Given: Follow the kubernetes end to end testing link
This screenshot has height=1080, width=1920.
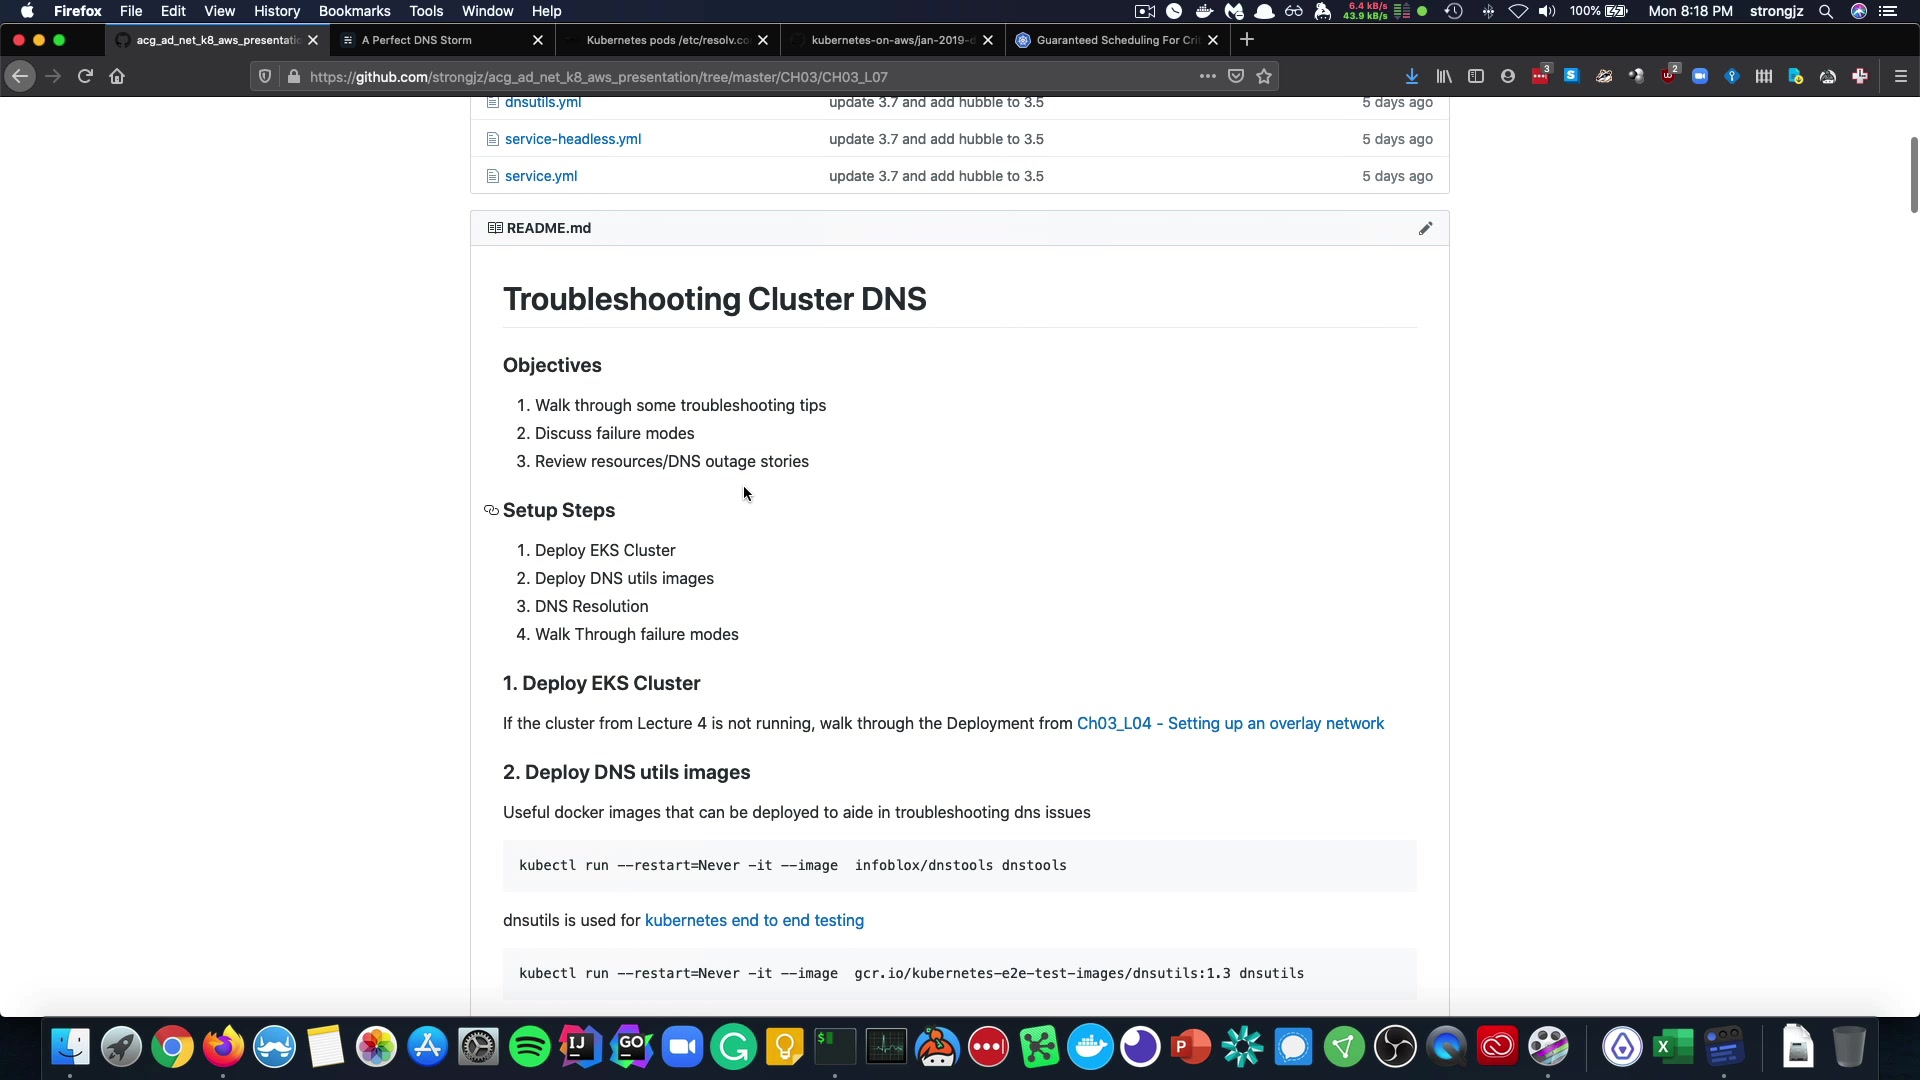Looking at the screenshot, I should [x=754, y=921].
